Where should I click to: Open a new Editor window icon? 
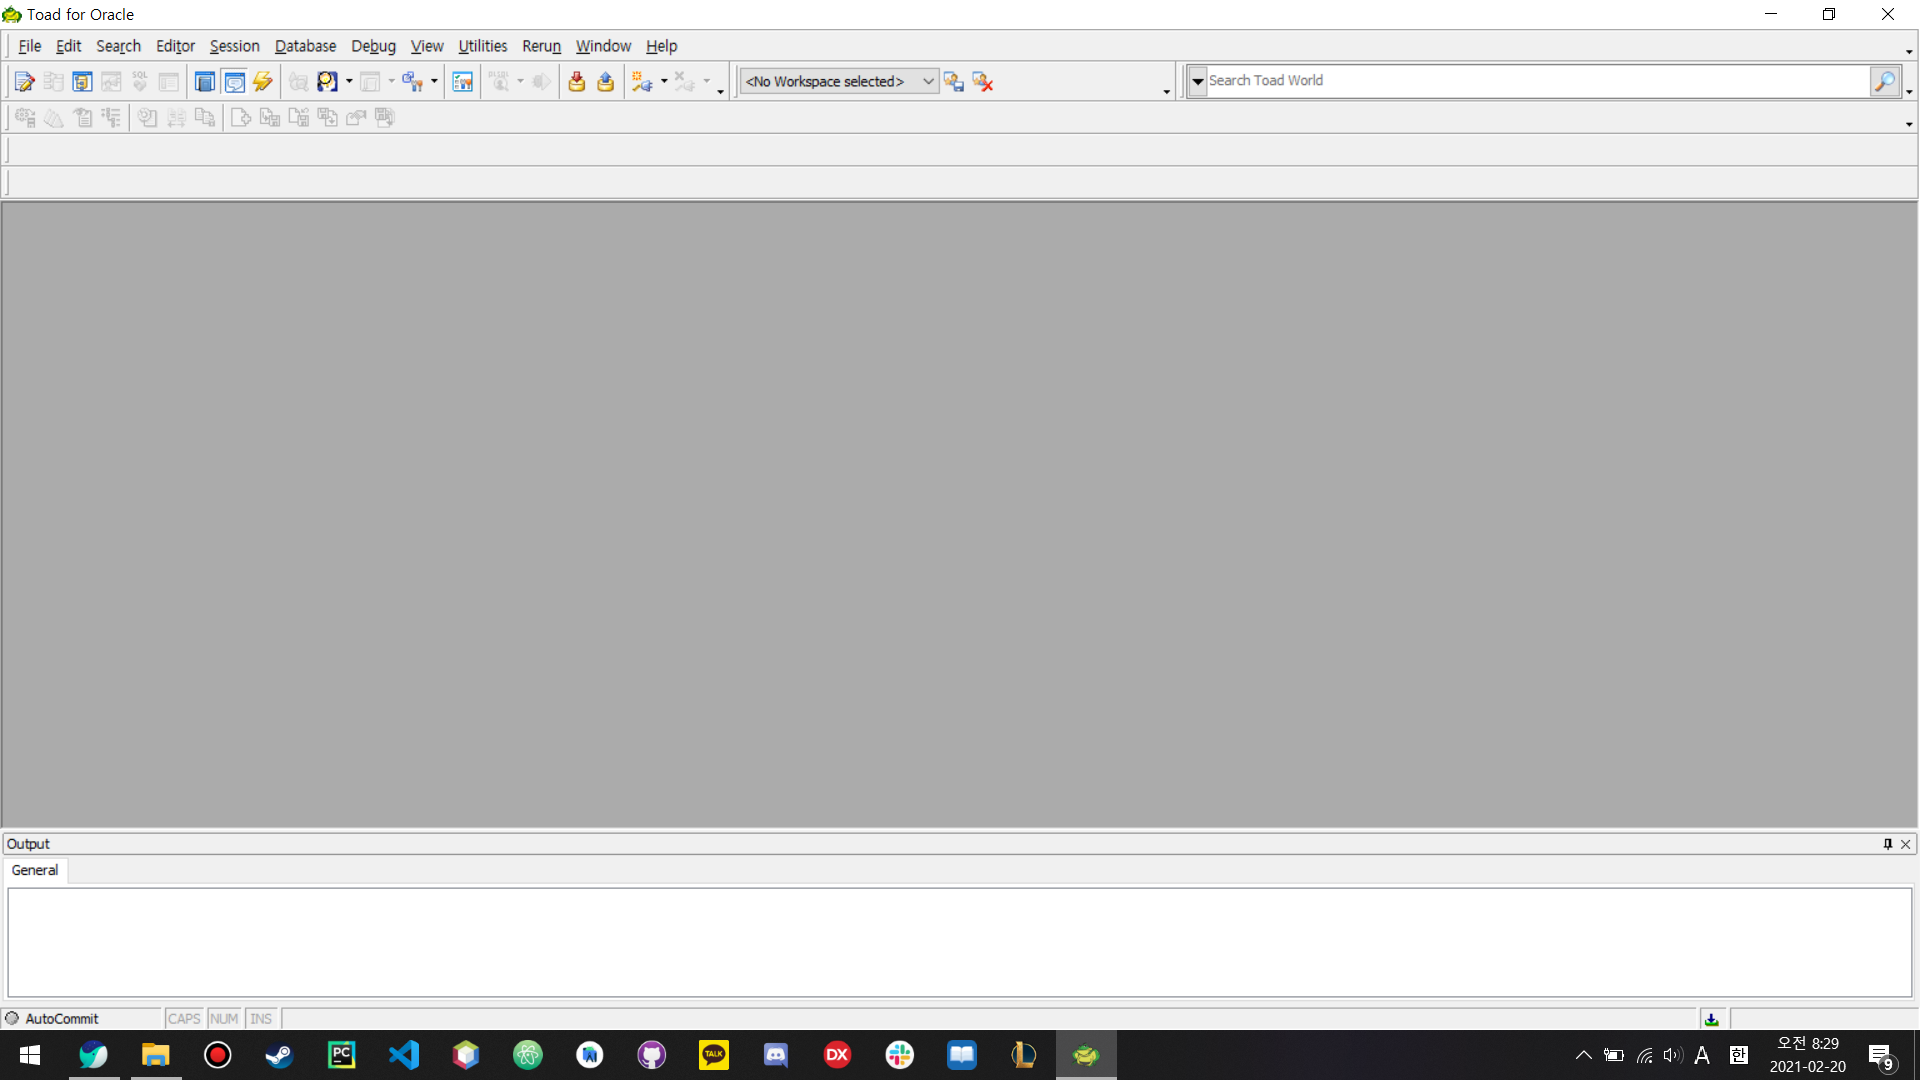(25, 82)
